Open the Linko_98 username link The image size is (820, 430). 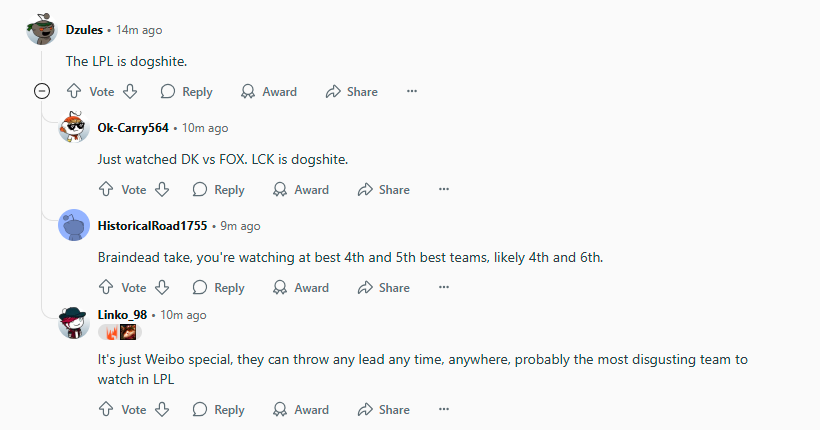(122, 315)
